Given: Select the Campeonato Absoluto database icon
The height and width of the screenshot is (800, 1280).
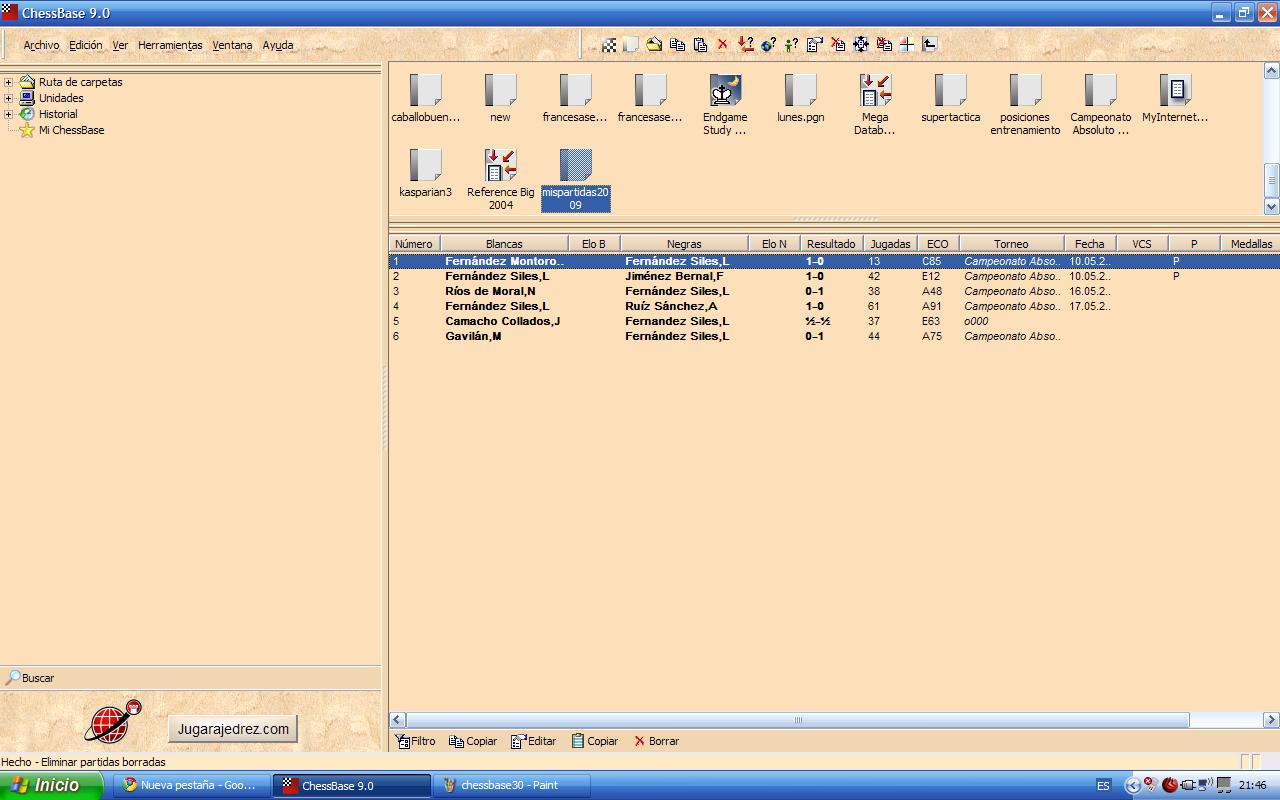Looking at the screenshot, I should [x=1100, y=105].
